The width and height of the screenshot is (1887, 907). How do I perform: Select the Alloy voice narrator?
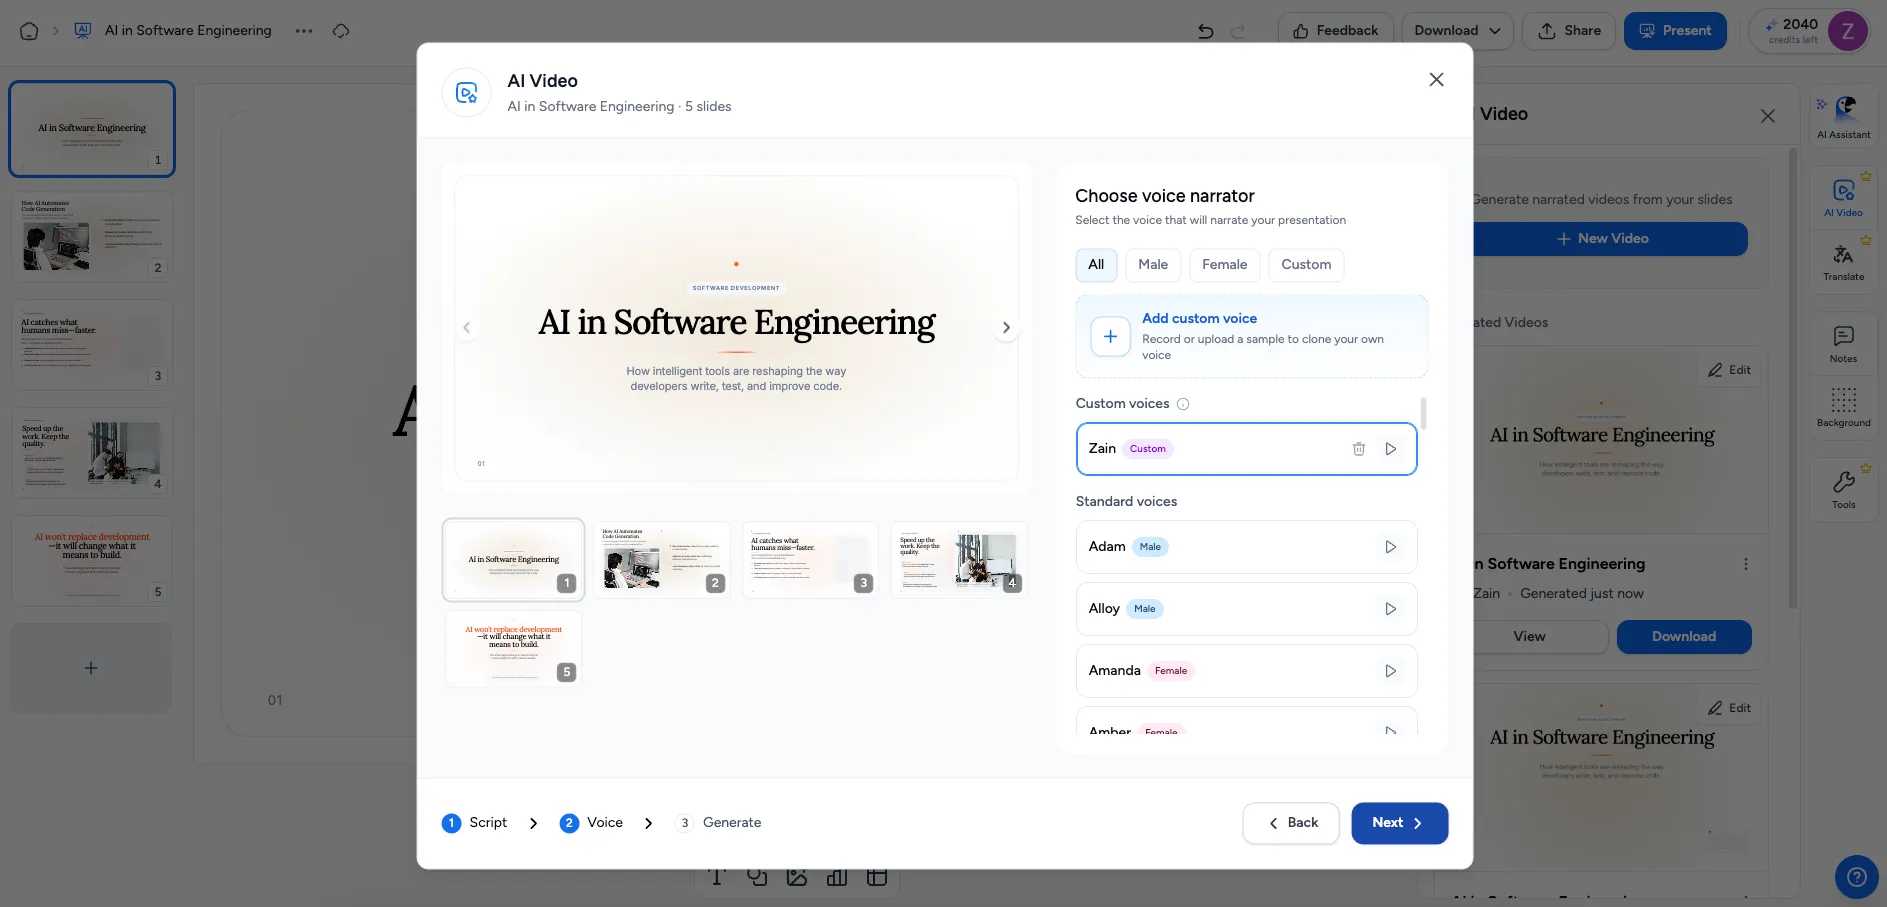click(1246, 609)
